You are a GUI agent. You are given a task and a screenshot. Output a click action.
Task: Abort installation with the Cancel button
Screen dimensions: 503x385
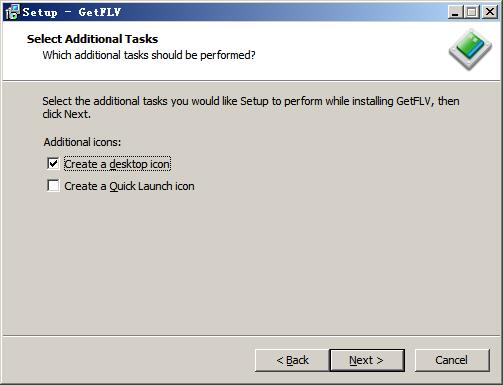pyautogui.click(x=452, y=360)
